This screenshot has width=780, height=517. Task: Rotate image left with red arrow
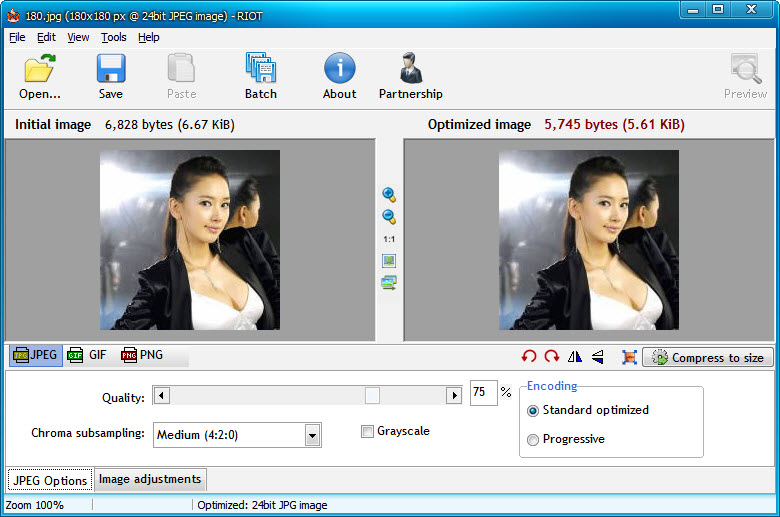tap(529, 357)
